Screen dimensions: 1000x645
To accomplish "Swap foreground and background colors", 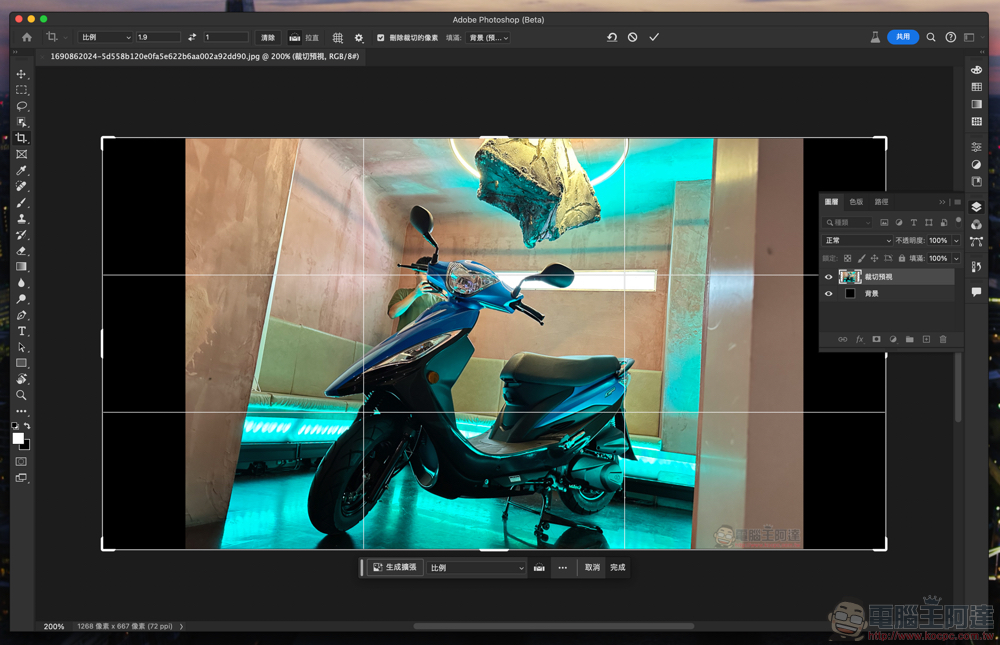I will (x=27, y=426).
